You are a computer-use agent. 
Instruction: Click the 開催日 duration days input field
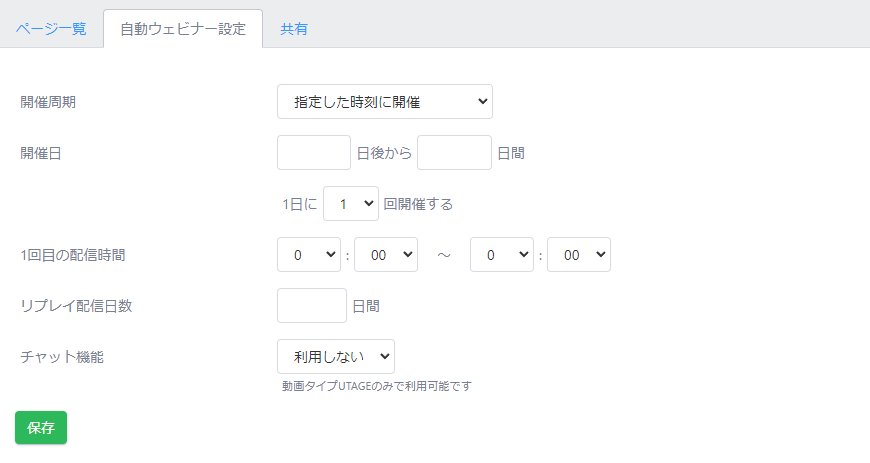[x=454, y=153]
